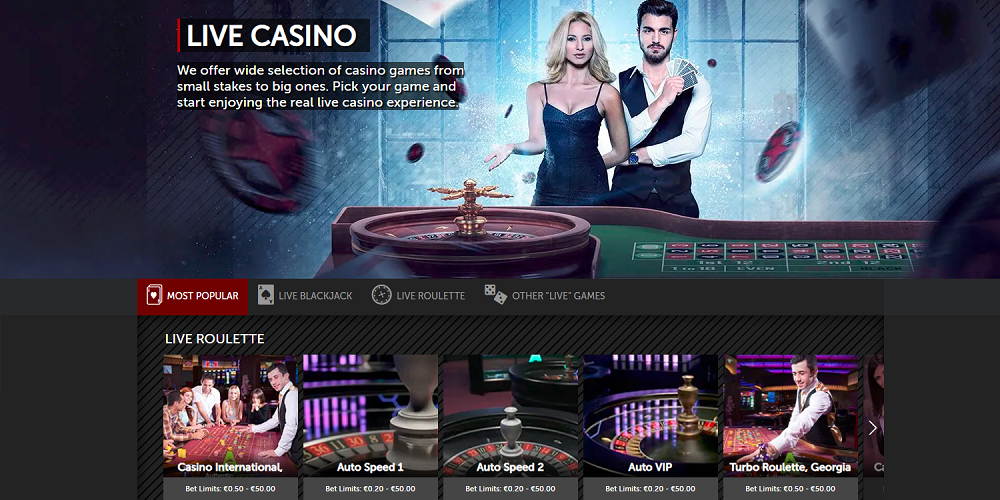Switch to the Most Popular tab
The width and height of the screenshot is (1000, 500).
point(193,297)
